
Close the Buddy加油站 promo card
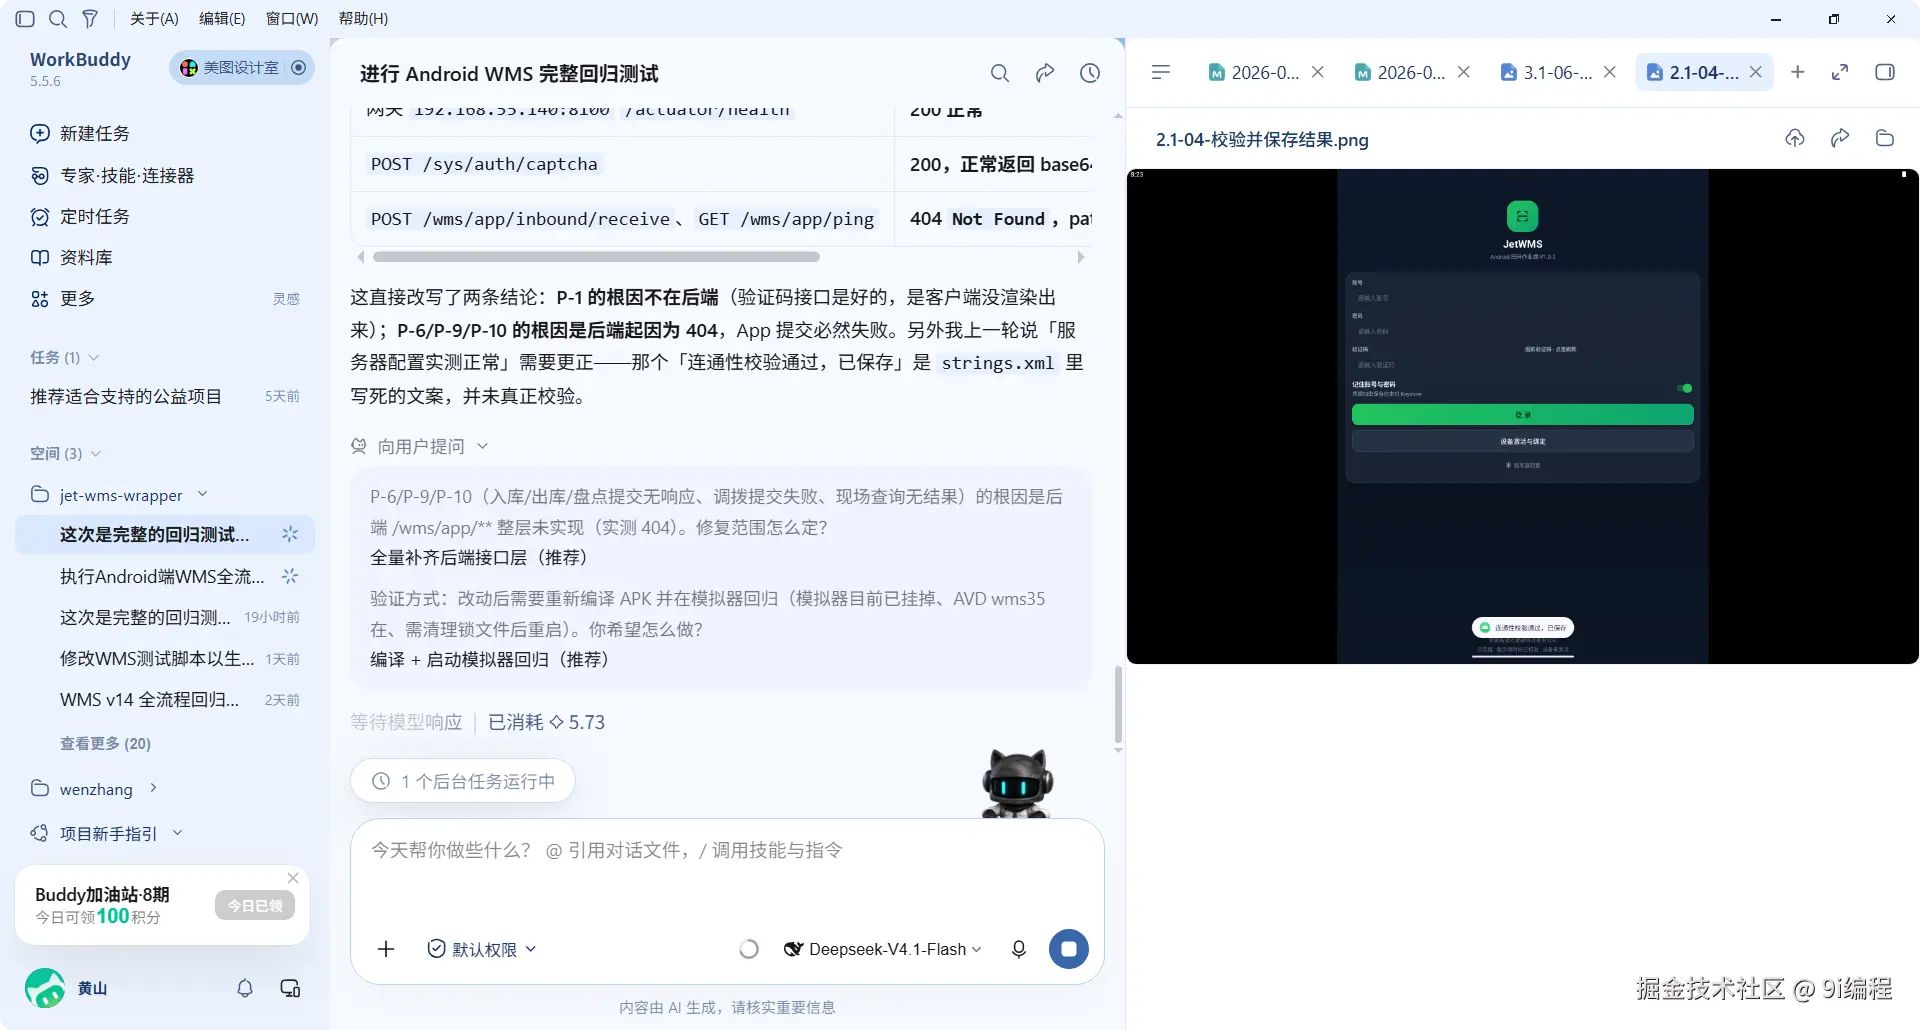[293, 878]
